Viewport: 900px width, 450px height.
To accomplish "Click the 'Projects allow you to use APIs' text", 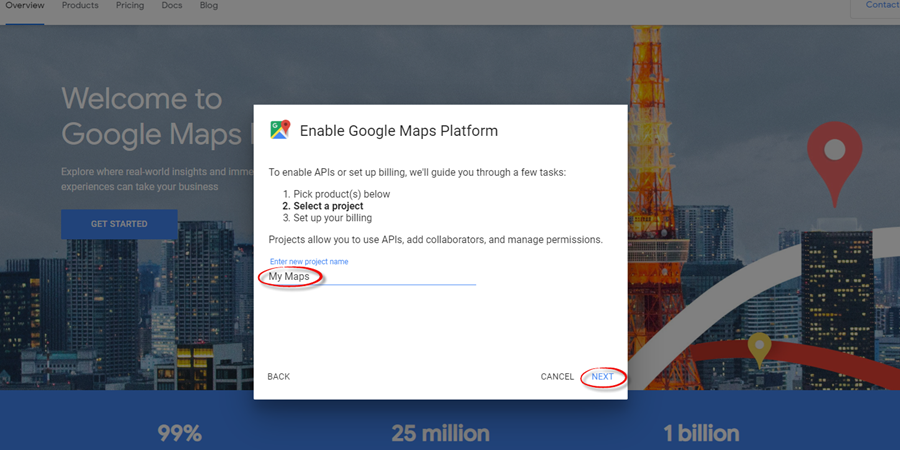I will point(436,239).
